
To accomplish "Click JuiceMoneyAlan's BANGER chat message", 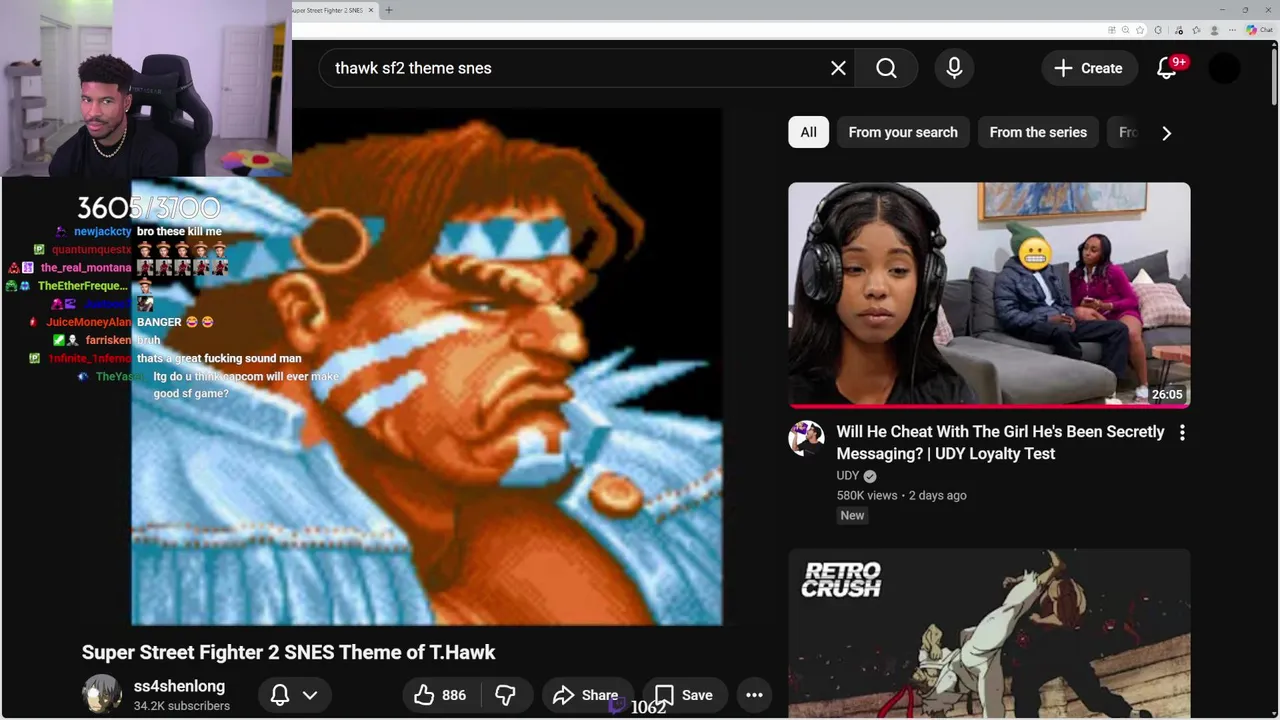I will coord(174,322).
